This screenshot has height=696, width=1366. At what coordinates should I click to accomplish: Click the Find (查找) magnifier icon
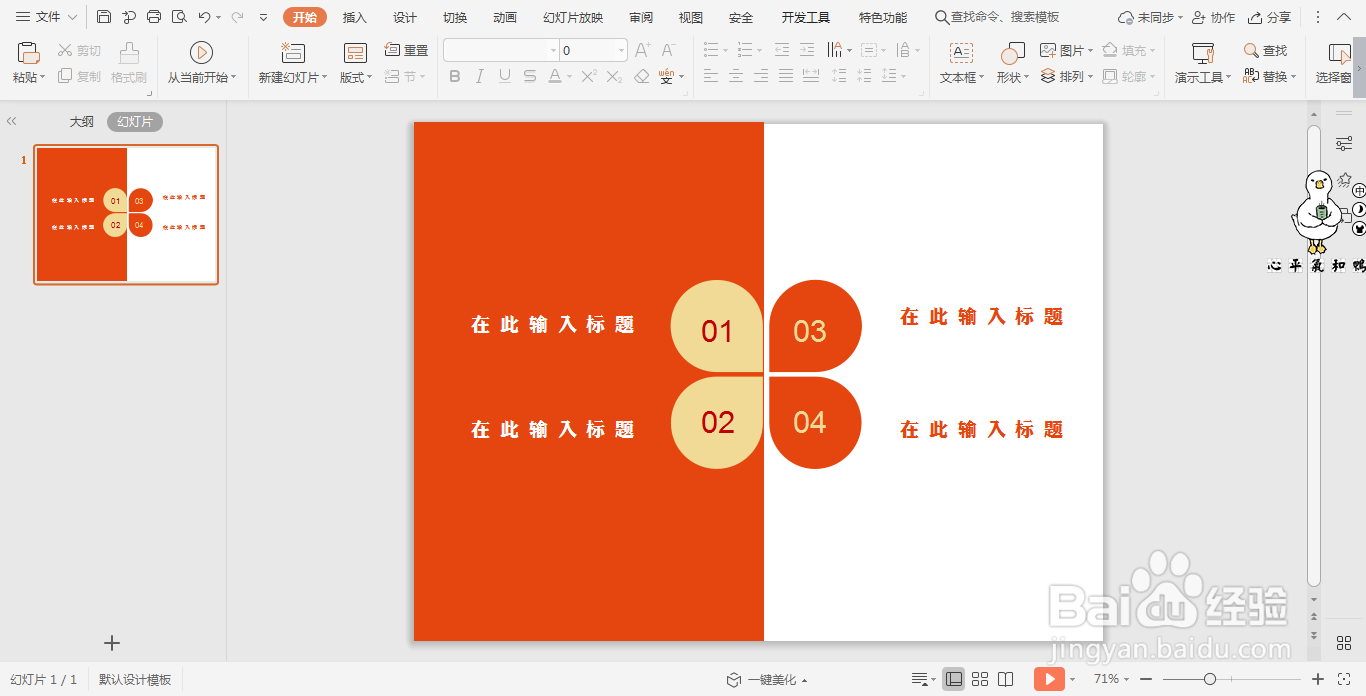coord(1251,50)
